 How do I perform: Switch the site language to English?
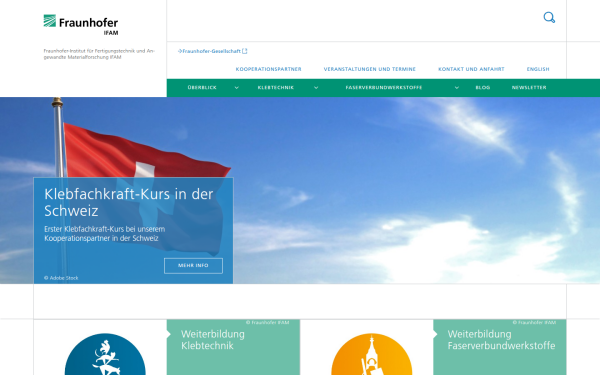point(538,69)
